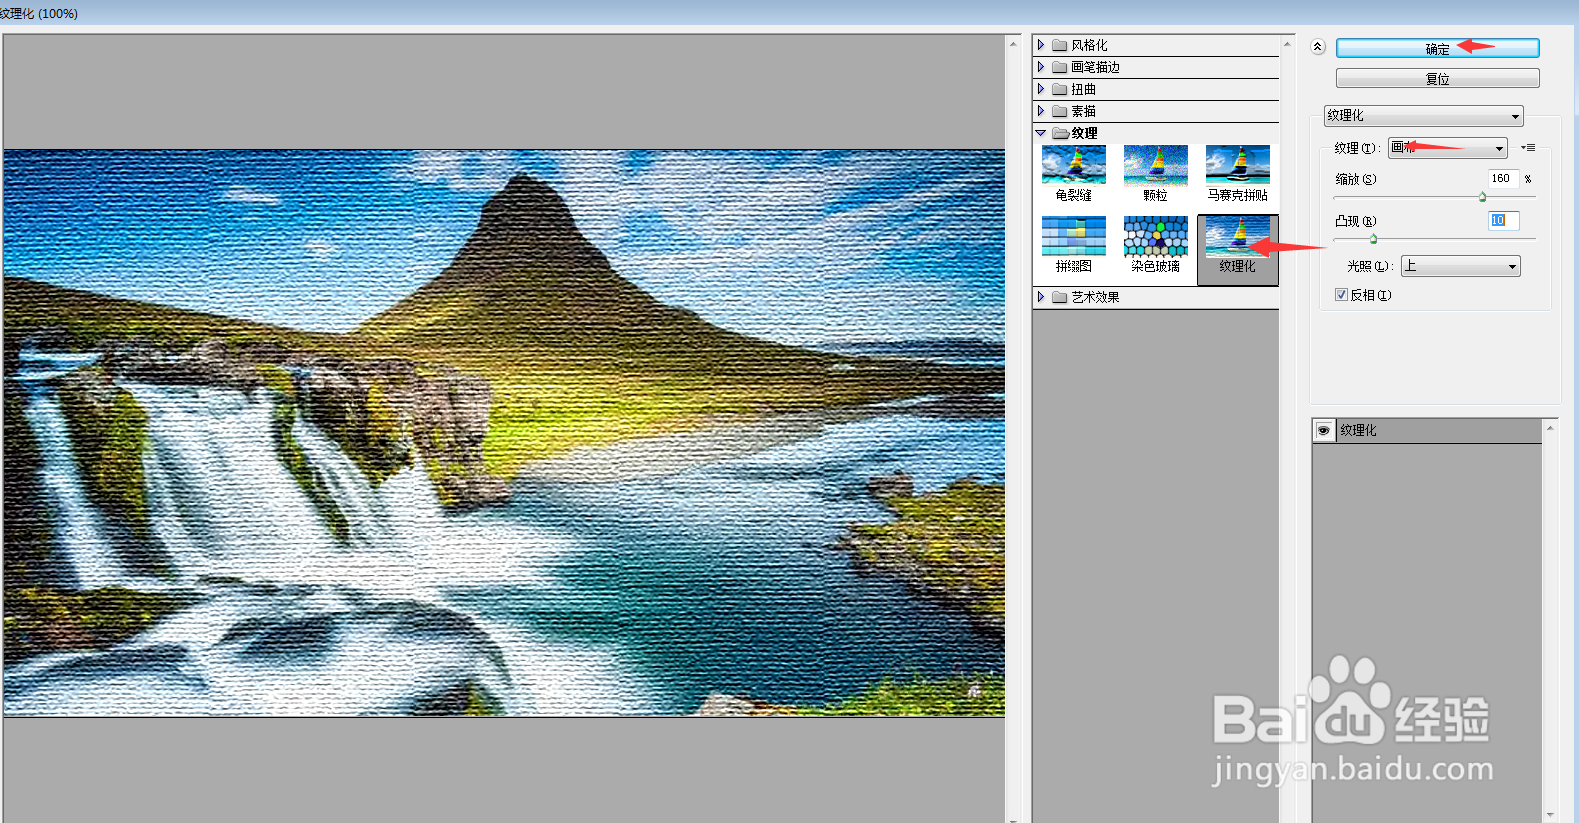Select the 颗粒 filter thumbnail
1579x823 pixels.
pyautogui.click(x=1155, y=165)
